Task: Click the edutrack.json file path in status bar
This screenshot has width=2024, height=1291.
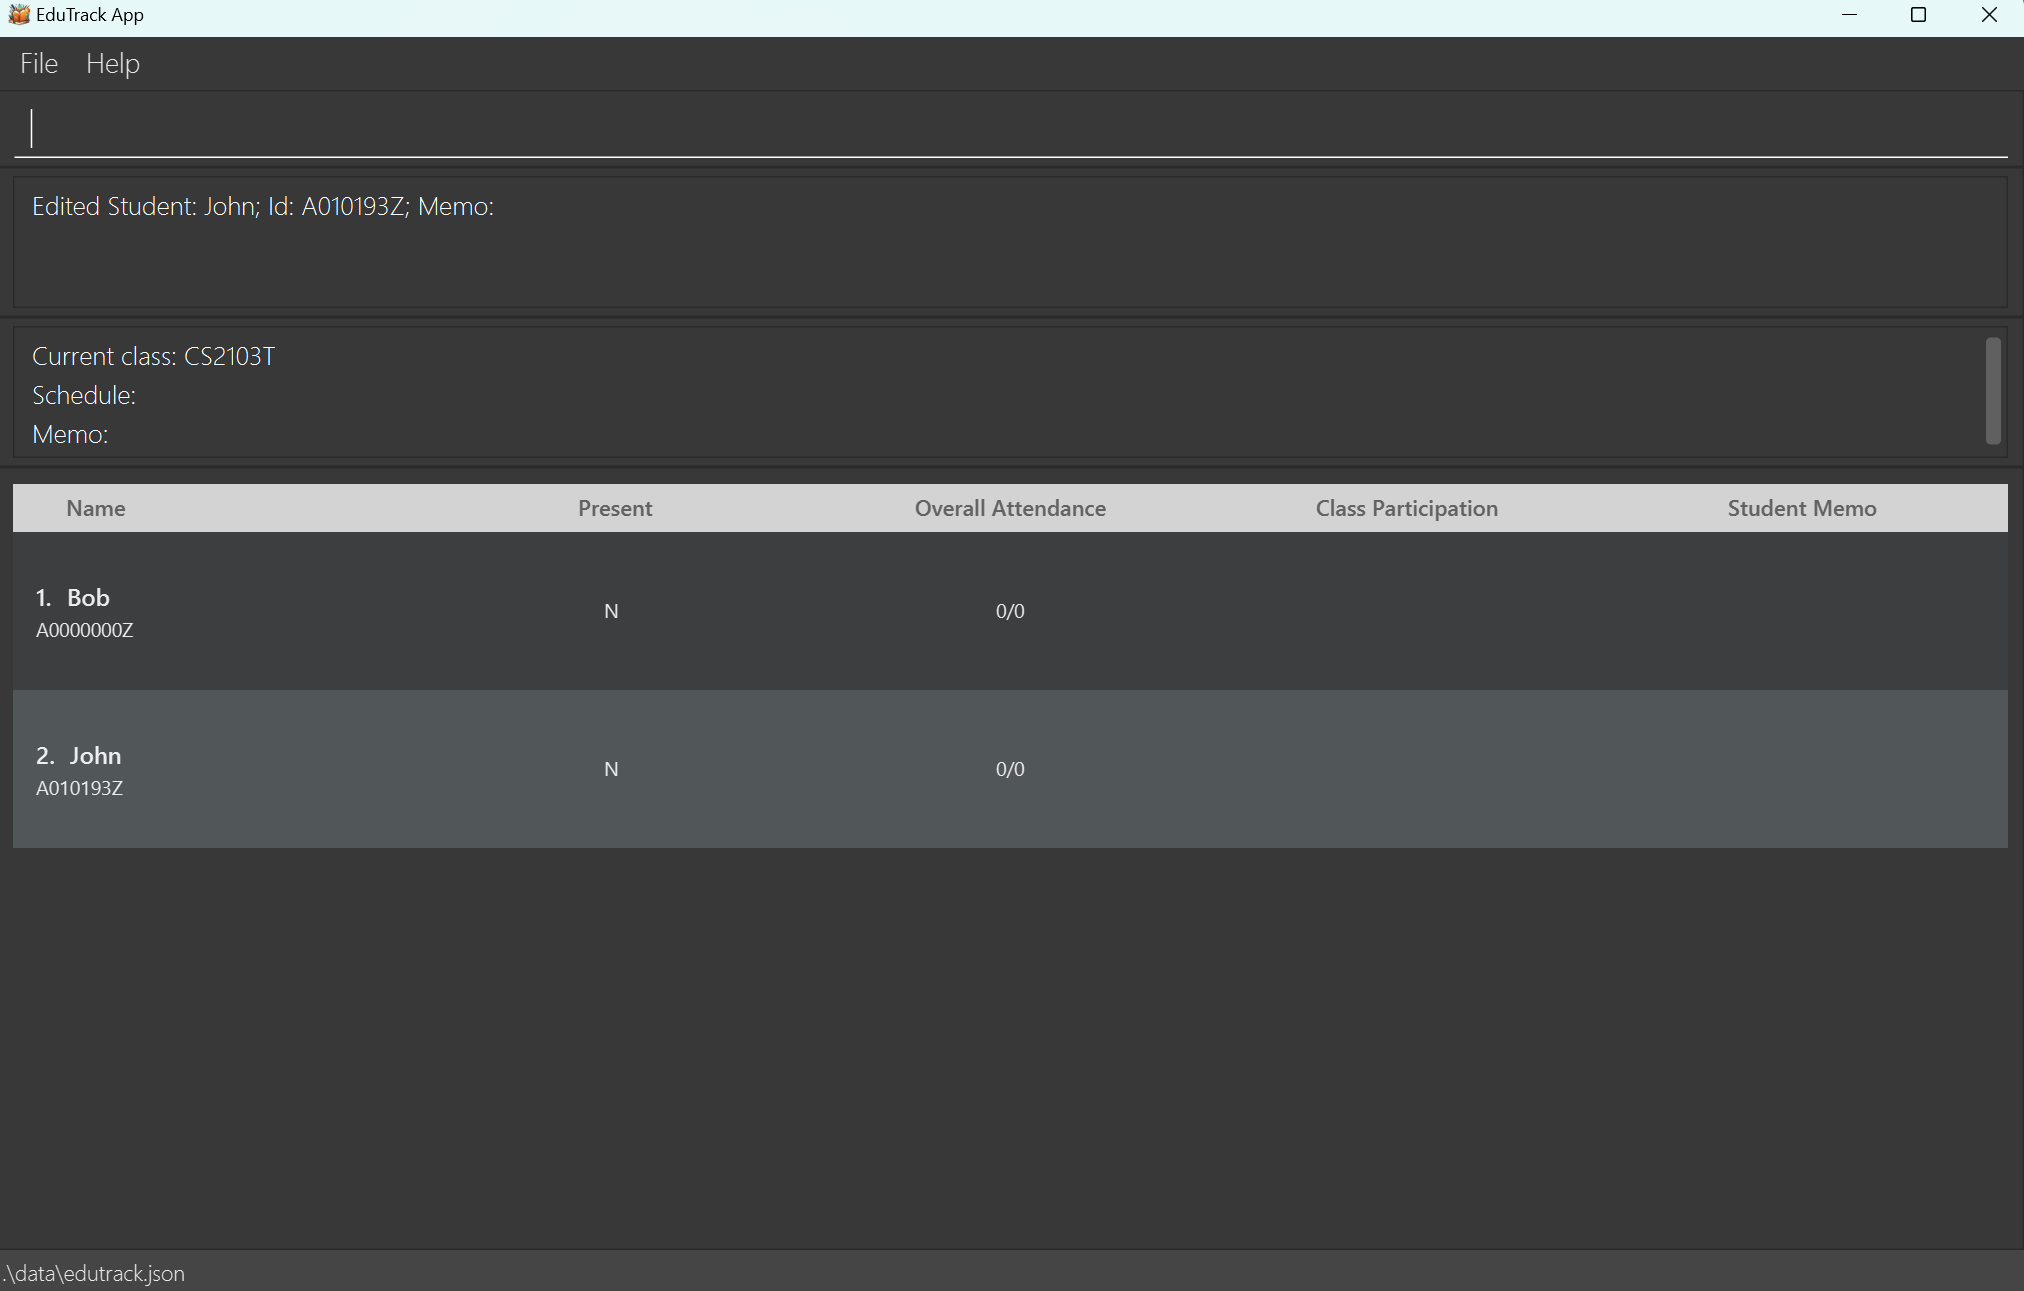Action: (94, 1273)
